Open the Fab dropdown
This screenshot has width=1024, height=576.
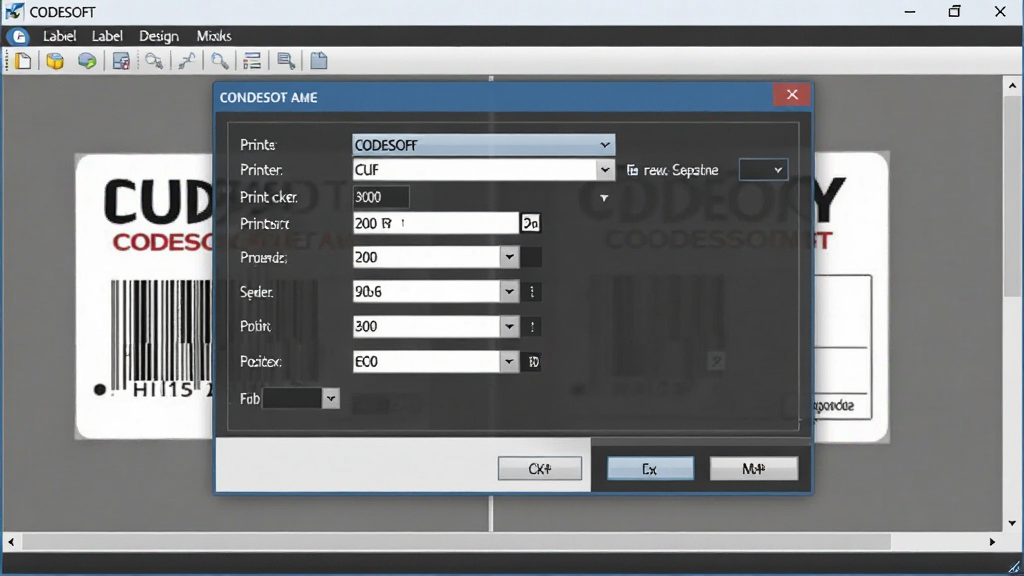[300, 398]
